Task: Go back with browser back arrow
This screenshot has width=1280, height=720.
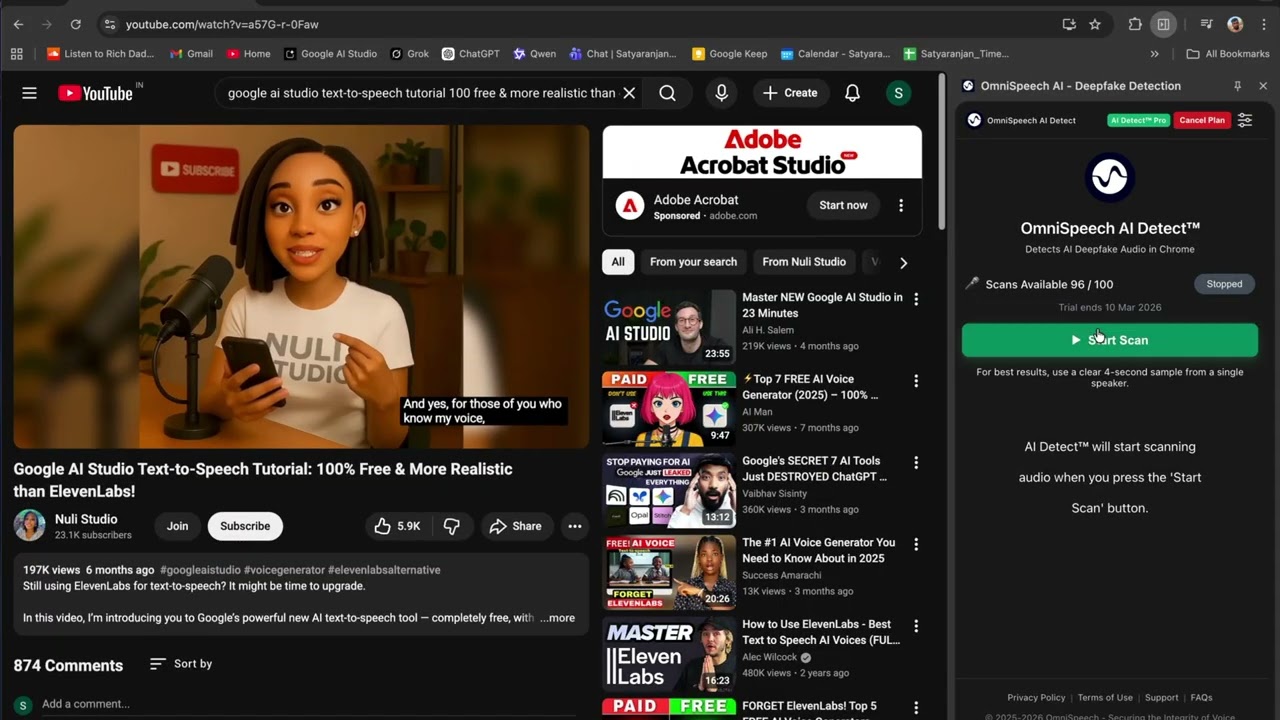Action: 18,24
